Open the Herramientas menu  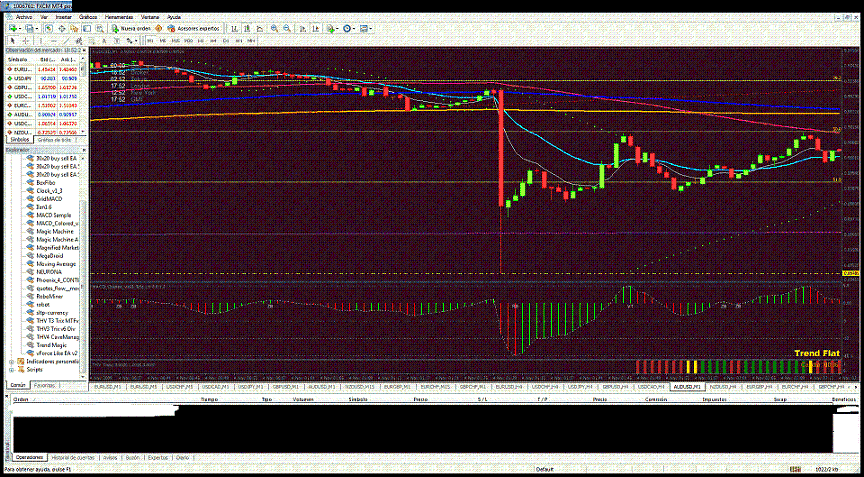pyautogui.click(x=120, y=18)
